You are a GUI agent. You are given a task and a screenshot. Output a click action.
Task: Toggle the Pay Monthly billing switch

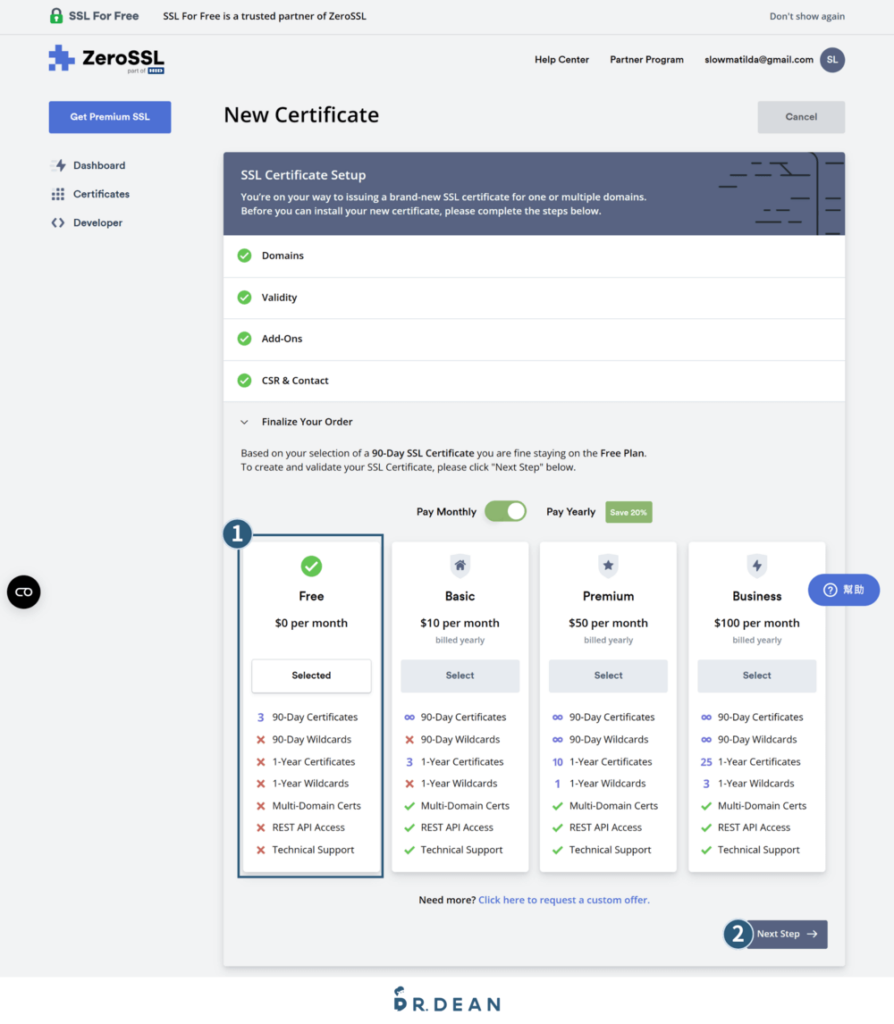505,511
